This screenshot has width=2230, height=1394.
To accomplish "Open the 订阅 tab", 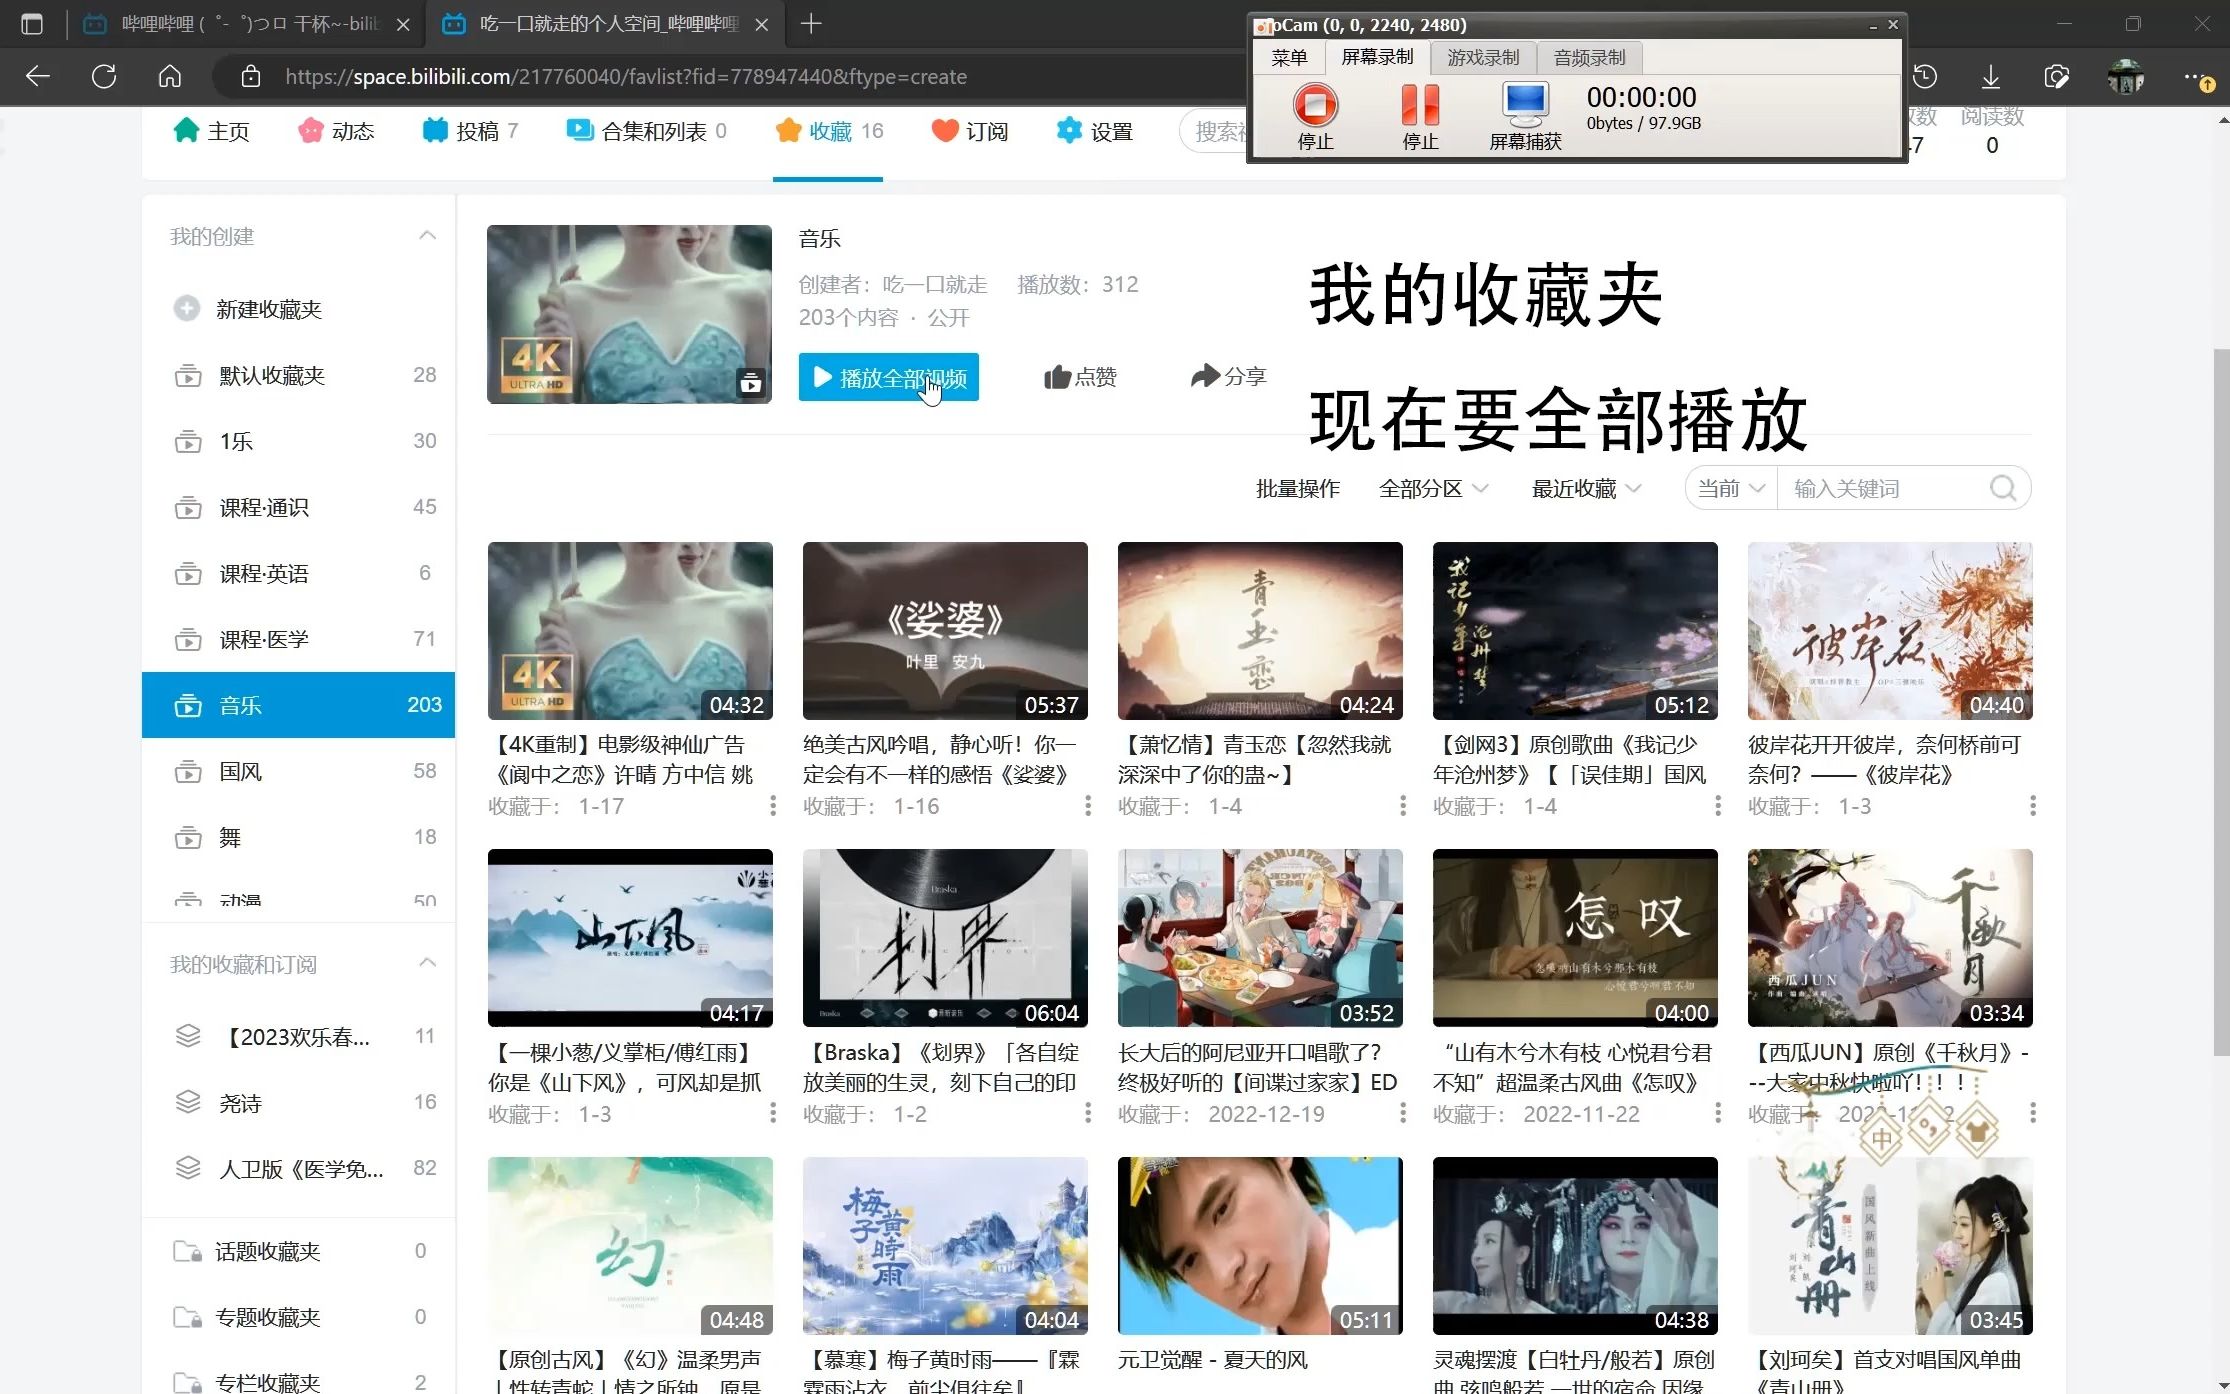I will pyautogui.click(x=970, y=131).
